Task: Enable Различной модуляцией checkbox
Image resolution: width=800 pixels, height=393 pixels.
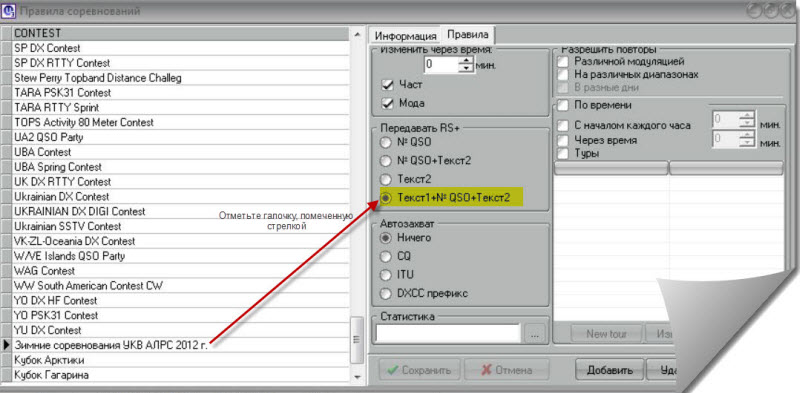Action: click(563, 62)
